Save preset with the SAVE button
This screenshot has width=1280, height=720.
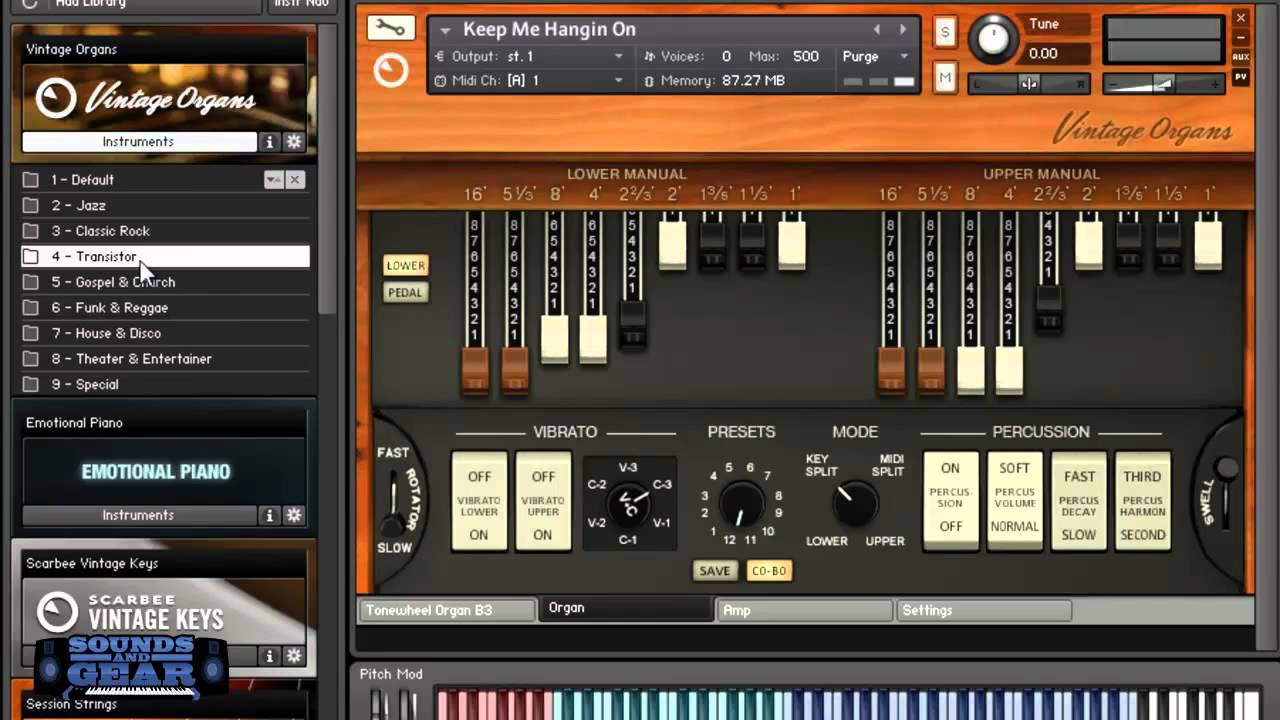[714, 571]
